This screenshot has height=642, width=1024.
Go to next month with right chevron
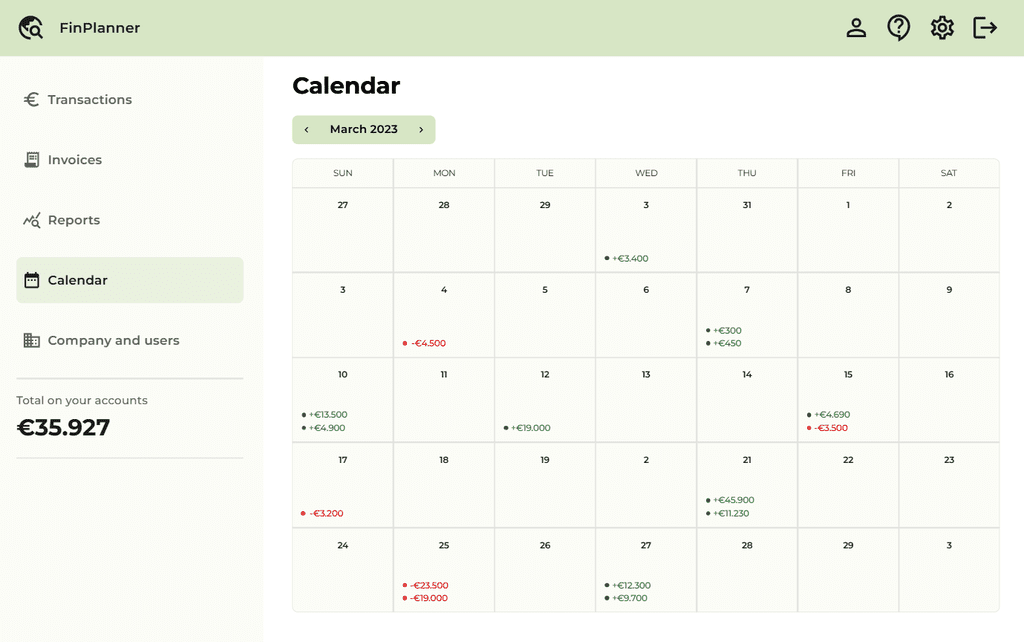tap(421, 129)
